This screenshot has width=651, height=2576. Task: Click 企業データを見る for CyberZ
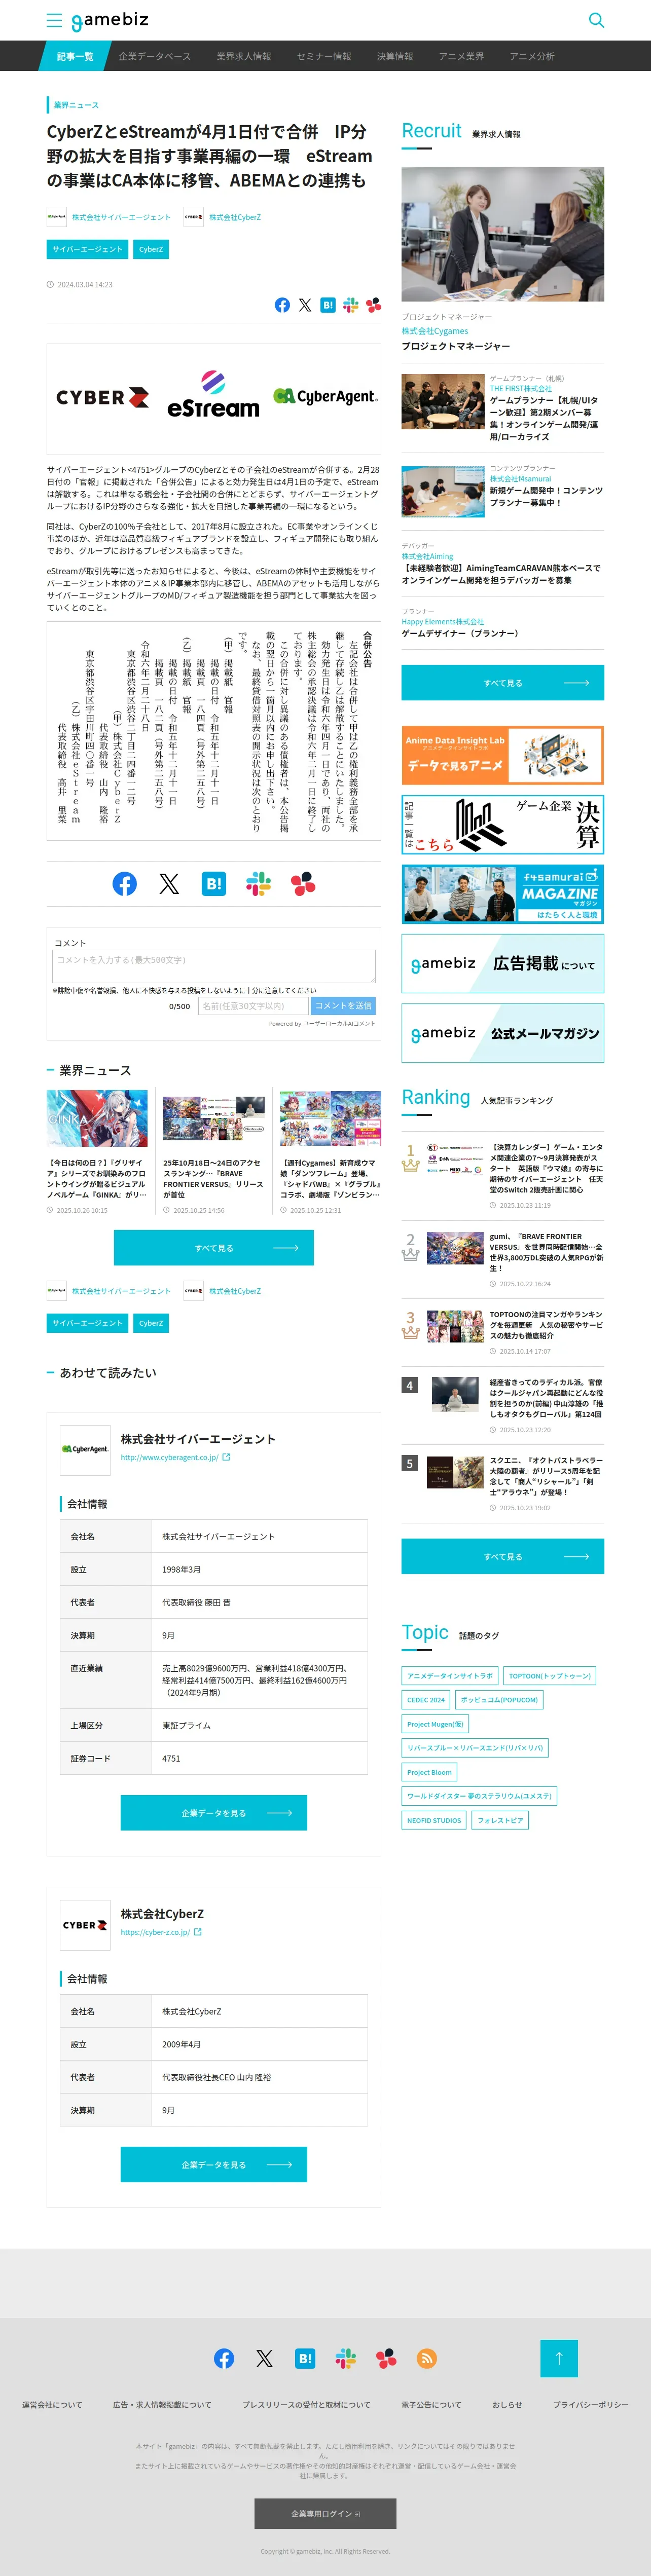[x=214, y=2164]
